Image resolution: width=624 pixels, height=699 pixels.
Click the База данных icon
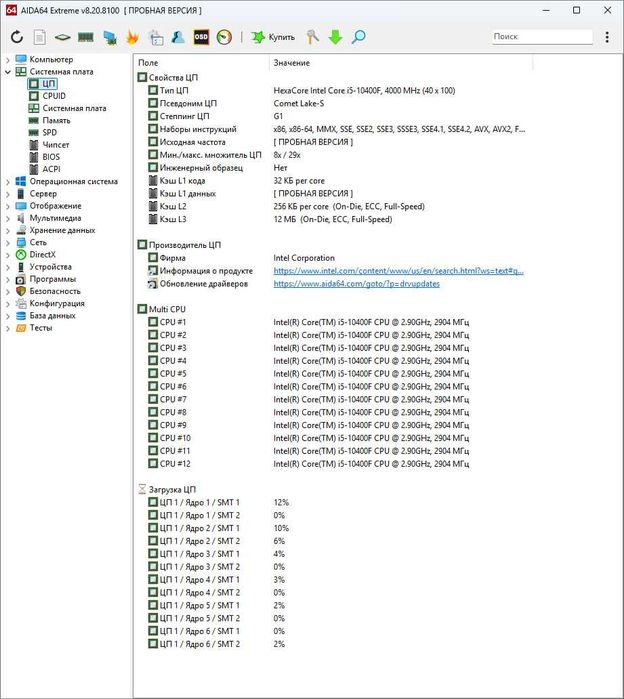21,316
